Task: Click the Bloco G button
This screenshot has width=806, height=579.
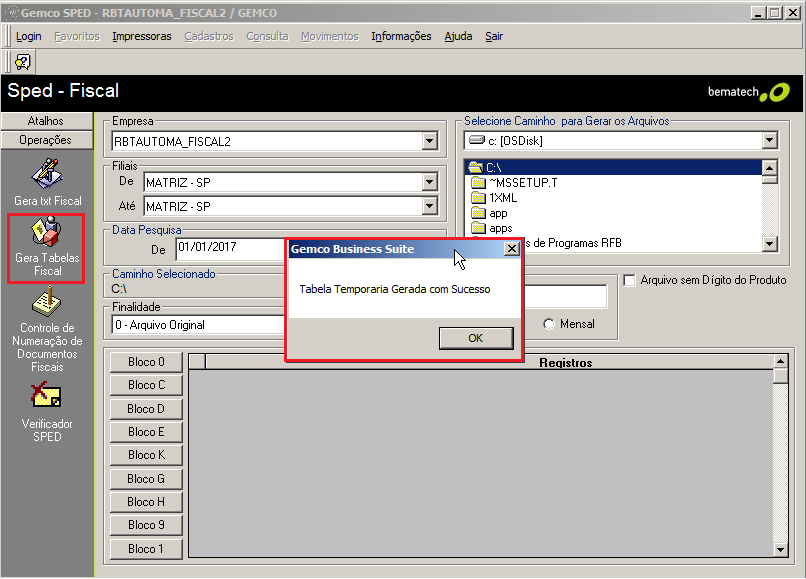Action: [146, 479]
